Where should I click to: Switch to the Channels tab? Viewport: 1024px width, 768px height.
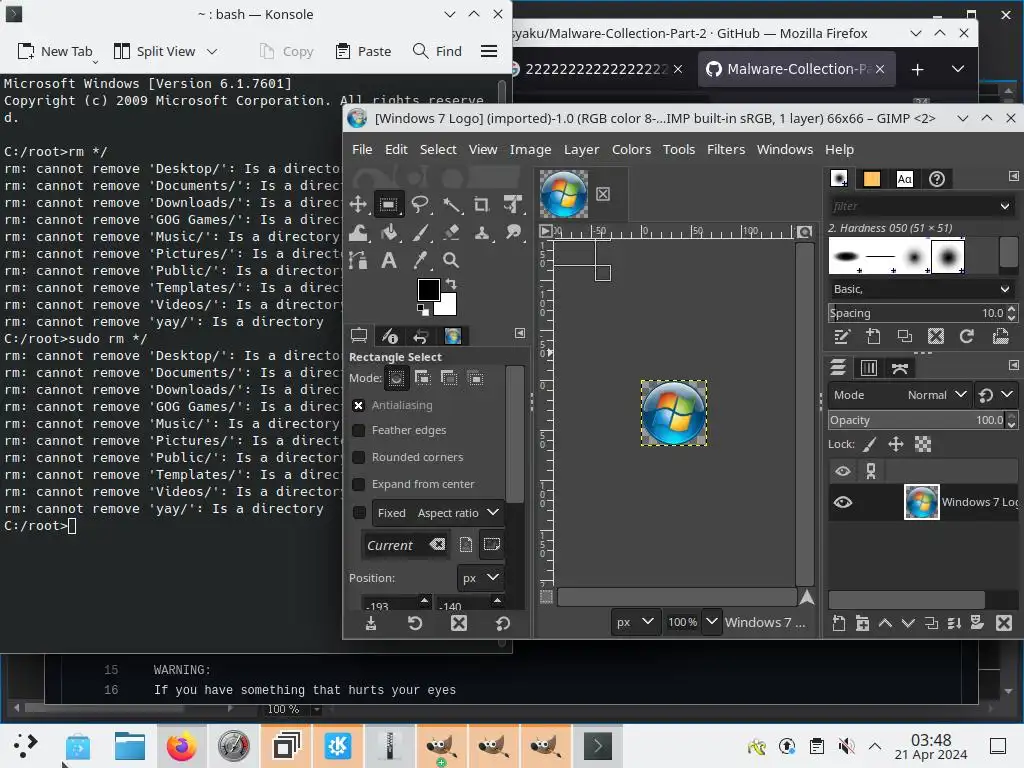point(869,368)
